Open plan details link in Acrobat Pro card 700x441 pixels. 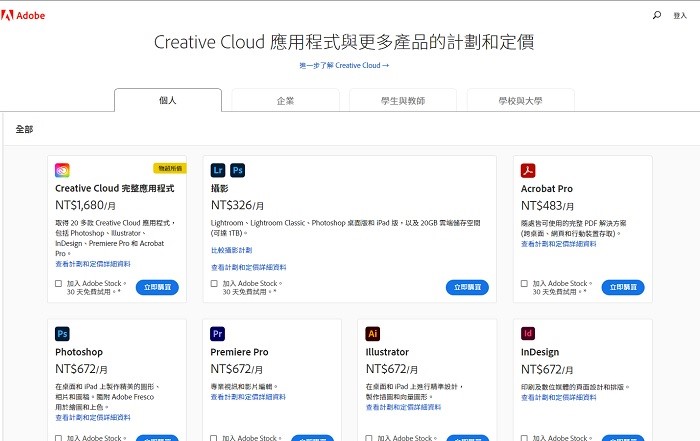558,244
